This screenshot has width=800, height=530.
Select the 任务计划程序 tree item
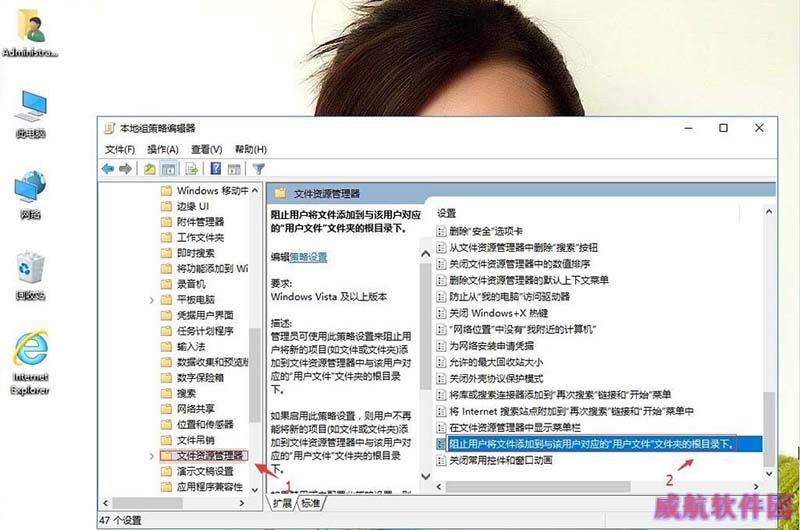205,331
